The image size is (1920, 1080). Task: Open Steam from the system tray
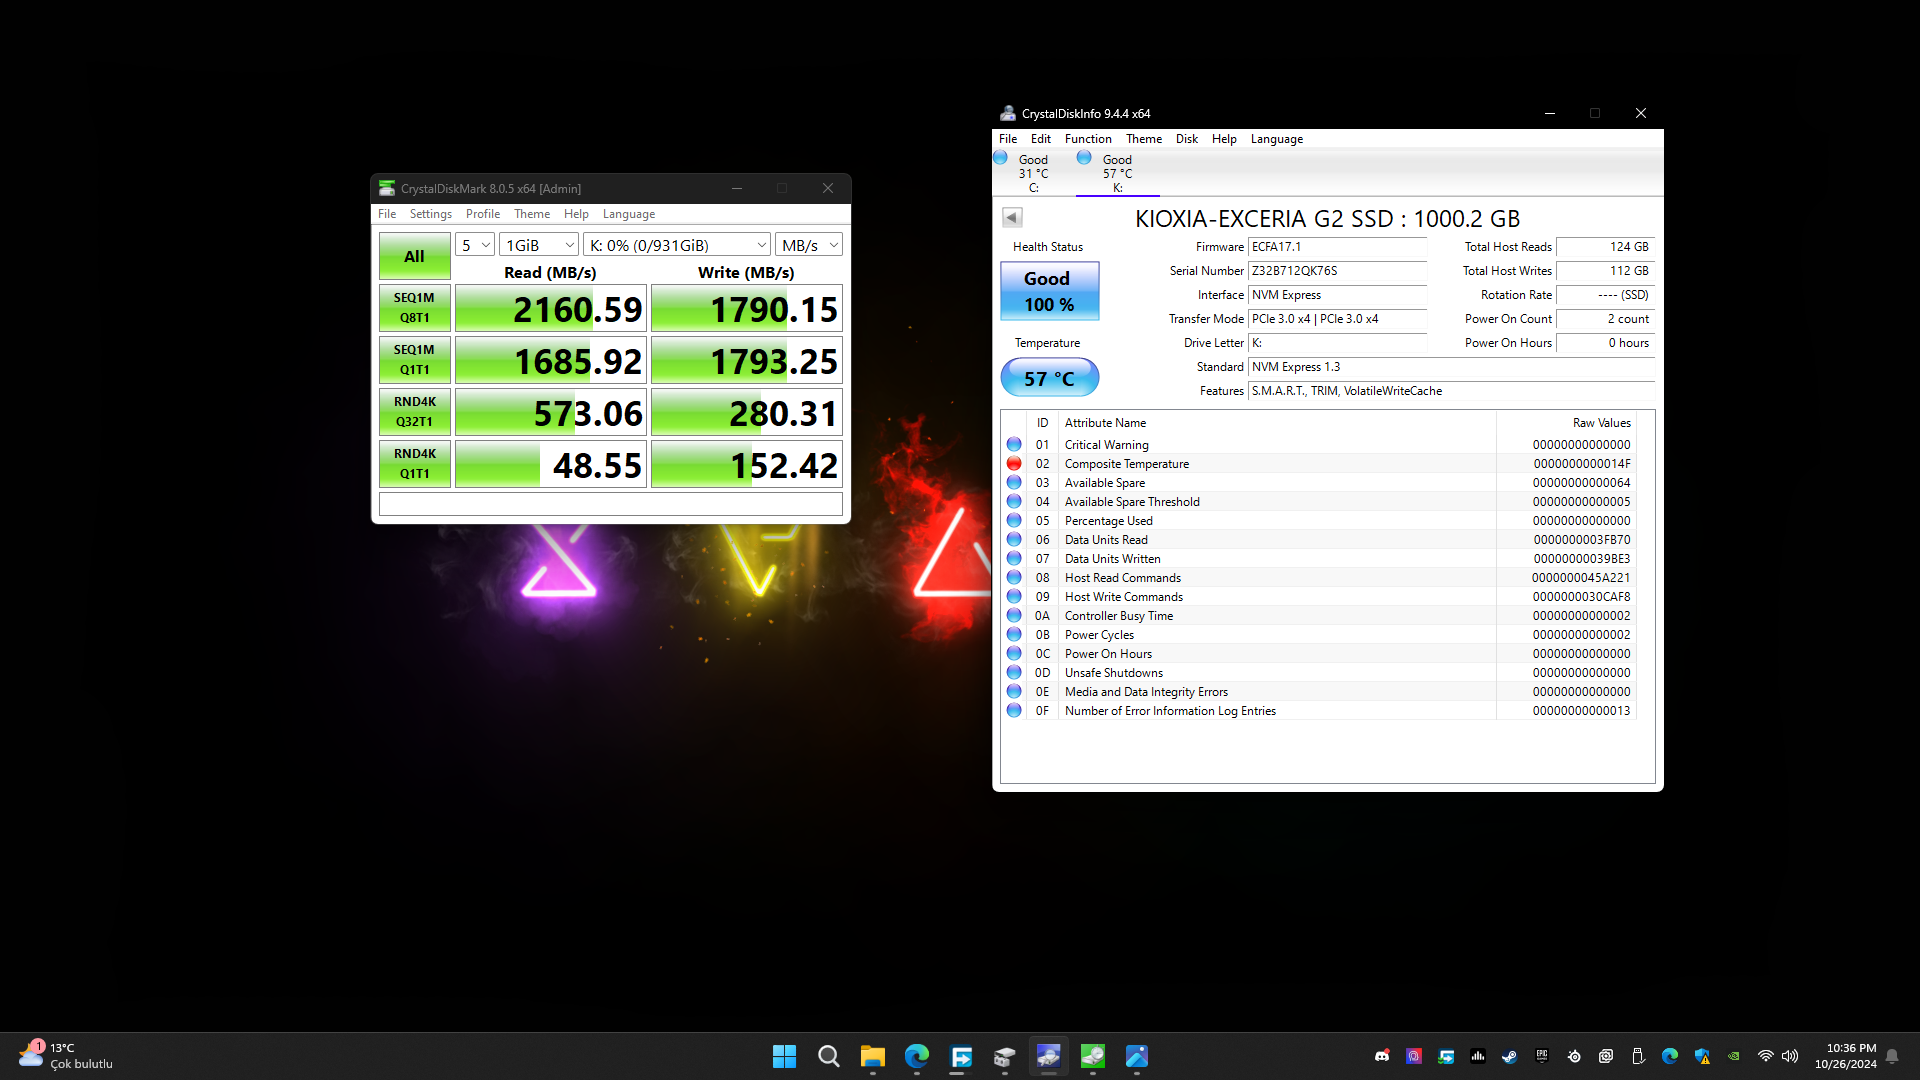coord(1510,1056)
